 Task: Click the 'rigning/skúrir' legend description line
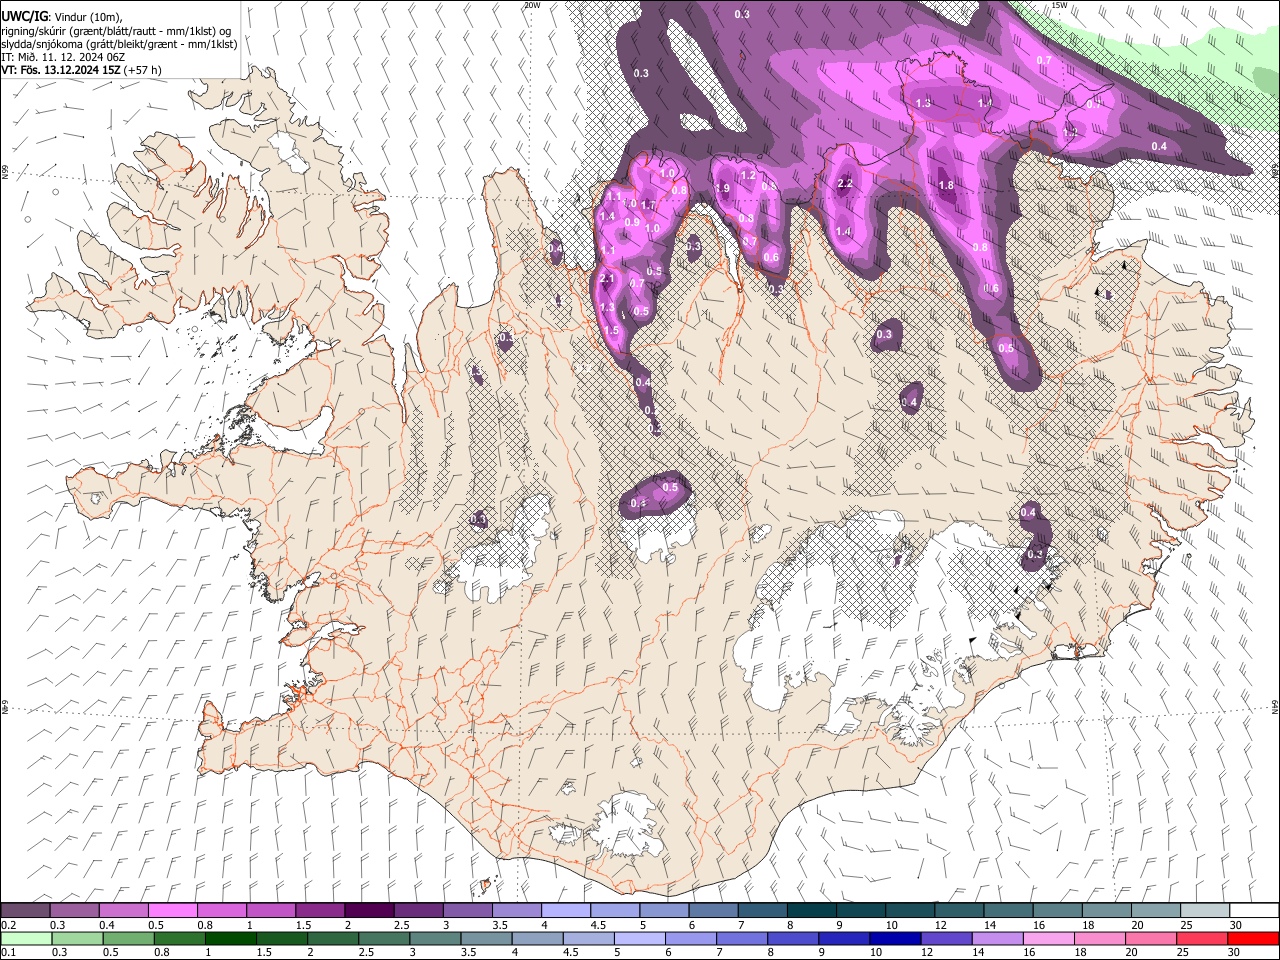coord(116,30)
